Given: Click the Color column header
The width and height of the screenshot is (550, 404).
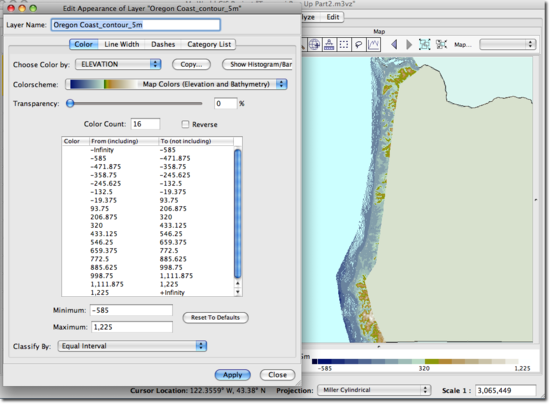Looking at the screenshot, I should click(75, 141).
